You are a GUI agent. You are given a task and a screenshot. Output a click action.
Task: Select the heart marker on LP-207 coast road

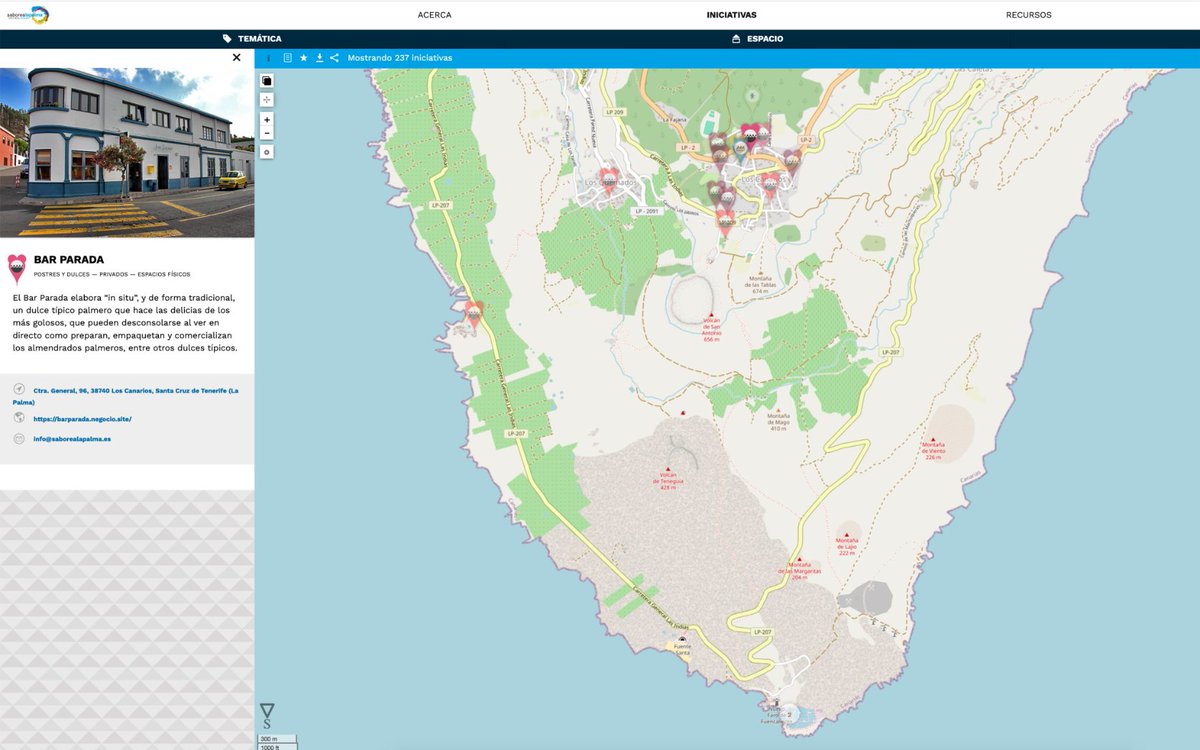coord(474,314)
